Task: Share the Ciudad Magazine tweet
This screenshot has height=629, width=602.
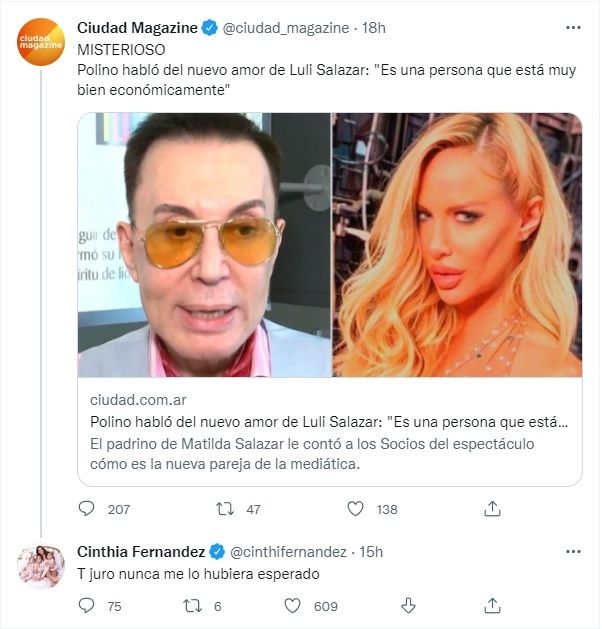Action: (492, 509)
